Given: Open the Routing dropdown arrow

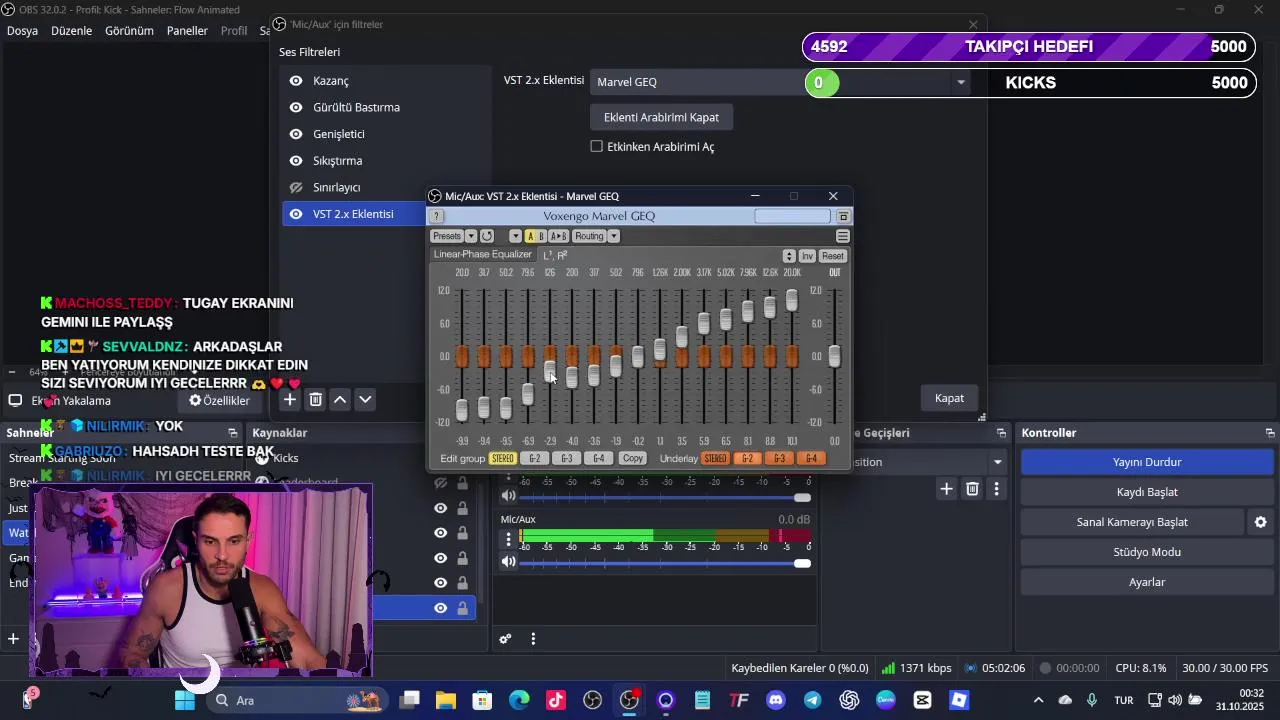Looking at the screenshot, I should (613, 236).
